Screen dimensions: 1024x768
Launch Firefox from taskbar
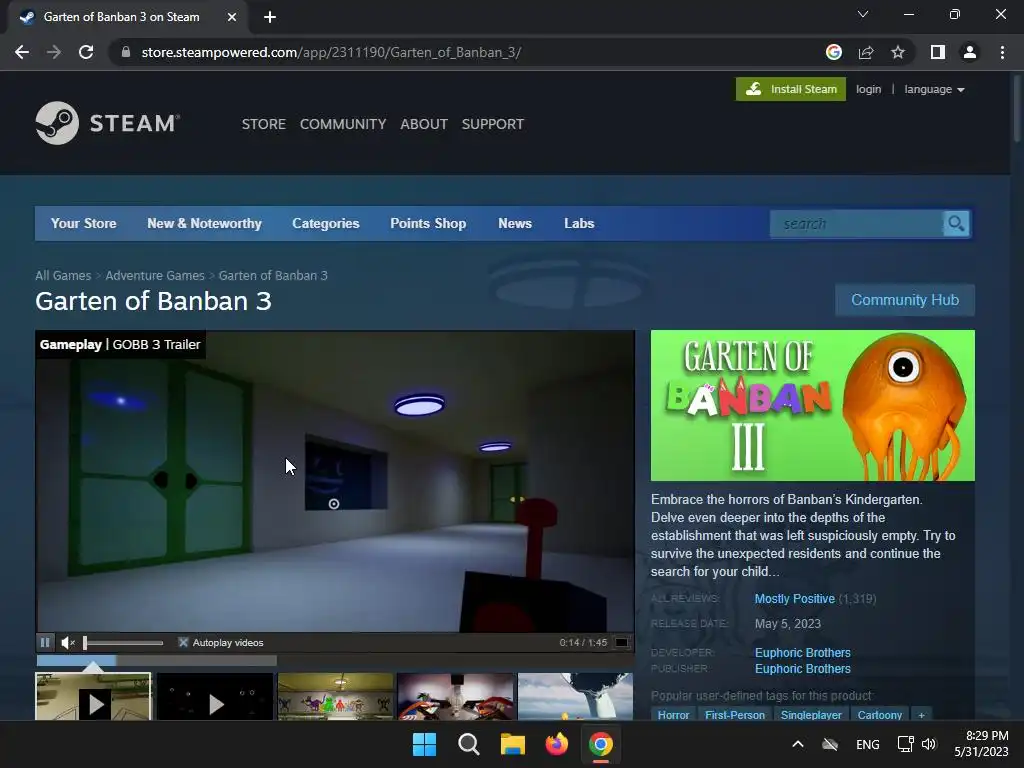[x=557, y=744]
